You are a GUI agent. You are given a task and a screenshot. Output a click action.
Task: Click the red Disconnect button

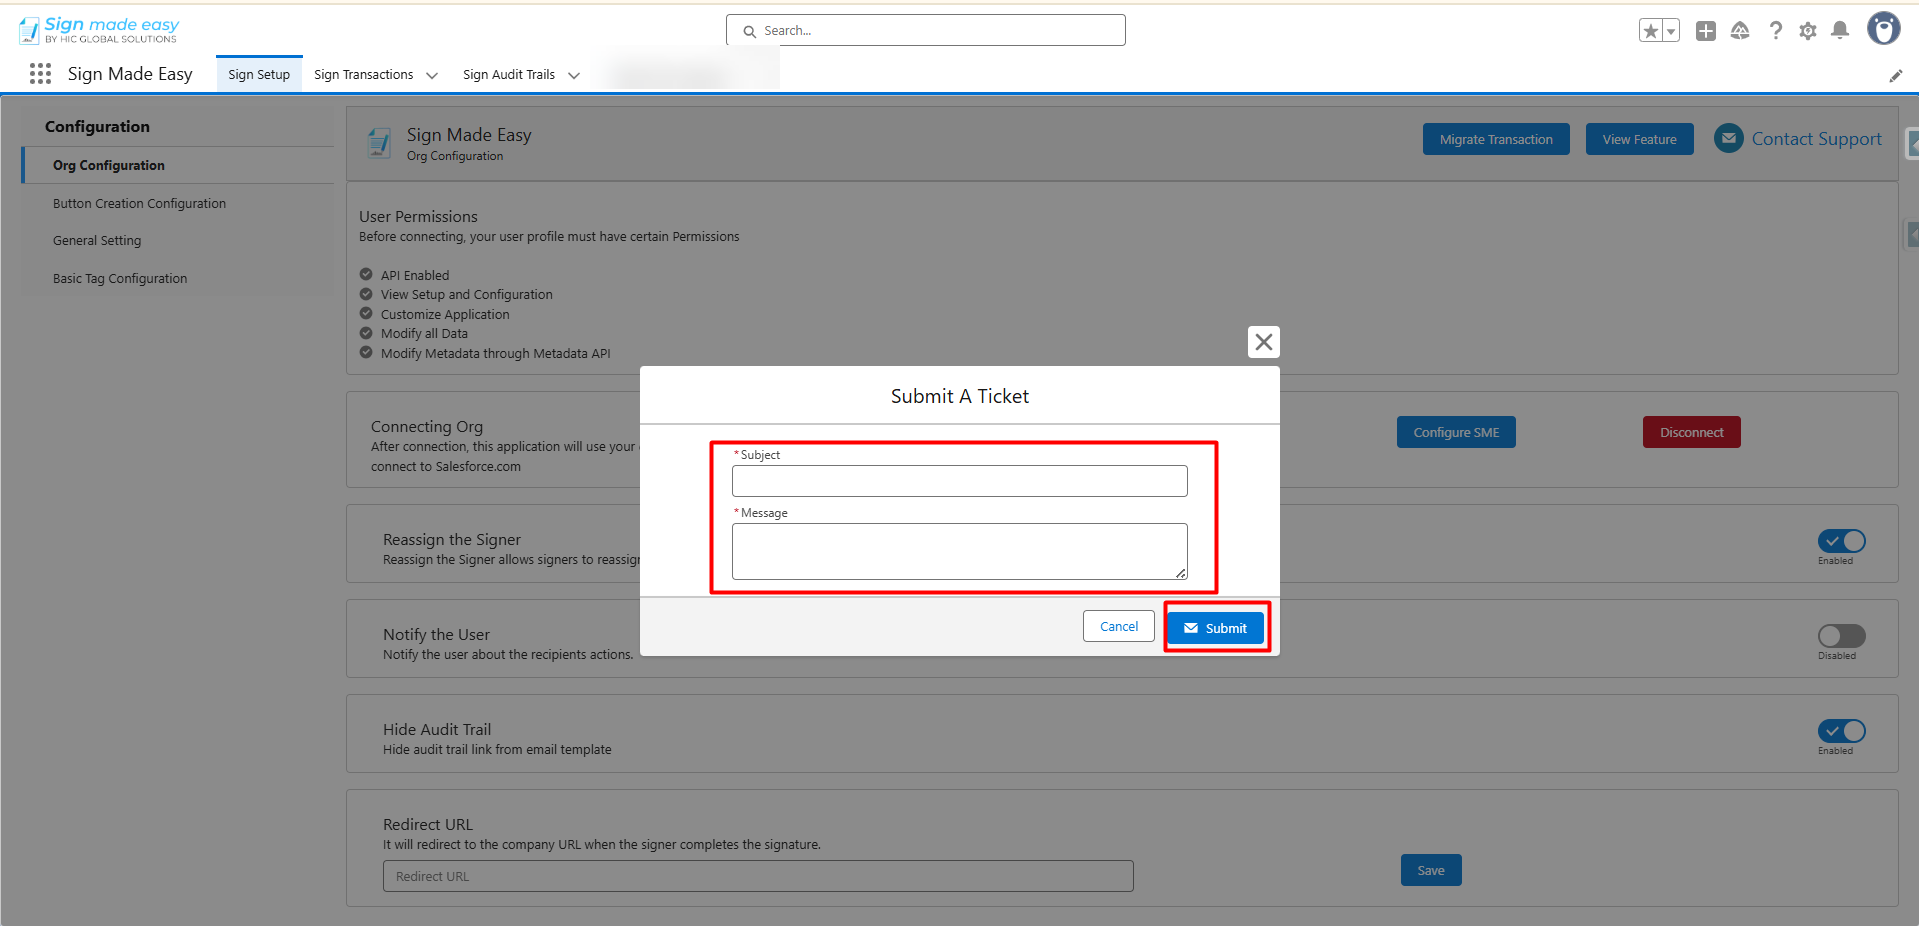[1692, 432]
